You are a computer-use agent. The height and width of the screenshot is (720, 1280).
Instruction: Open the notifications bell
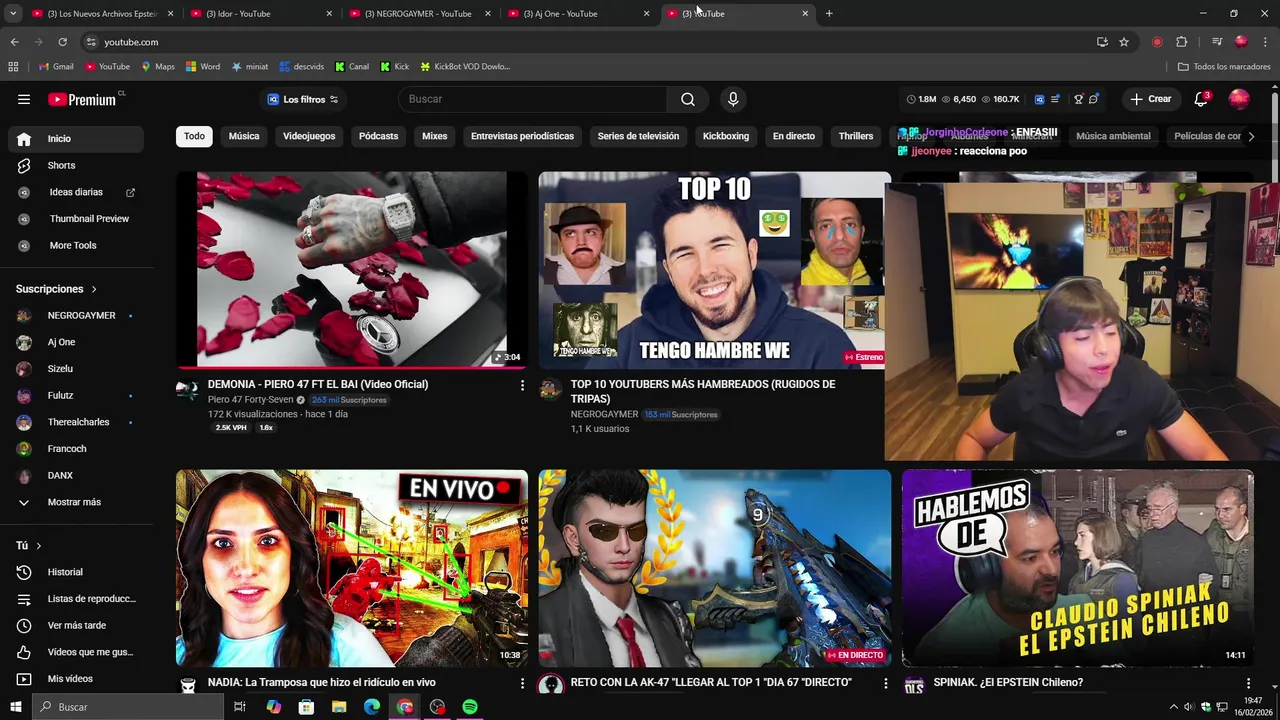click(1202, 99)
